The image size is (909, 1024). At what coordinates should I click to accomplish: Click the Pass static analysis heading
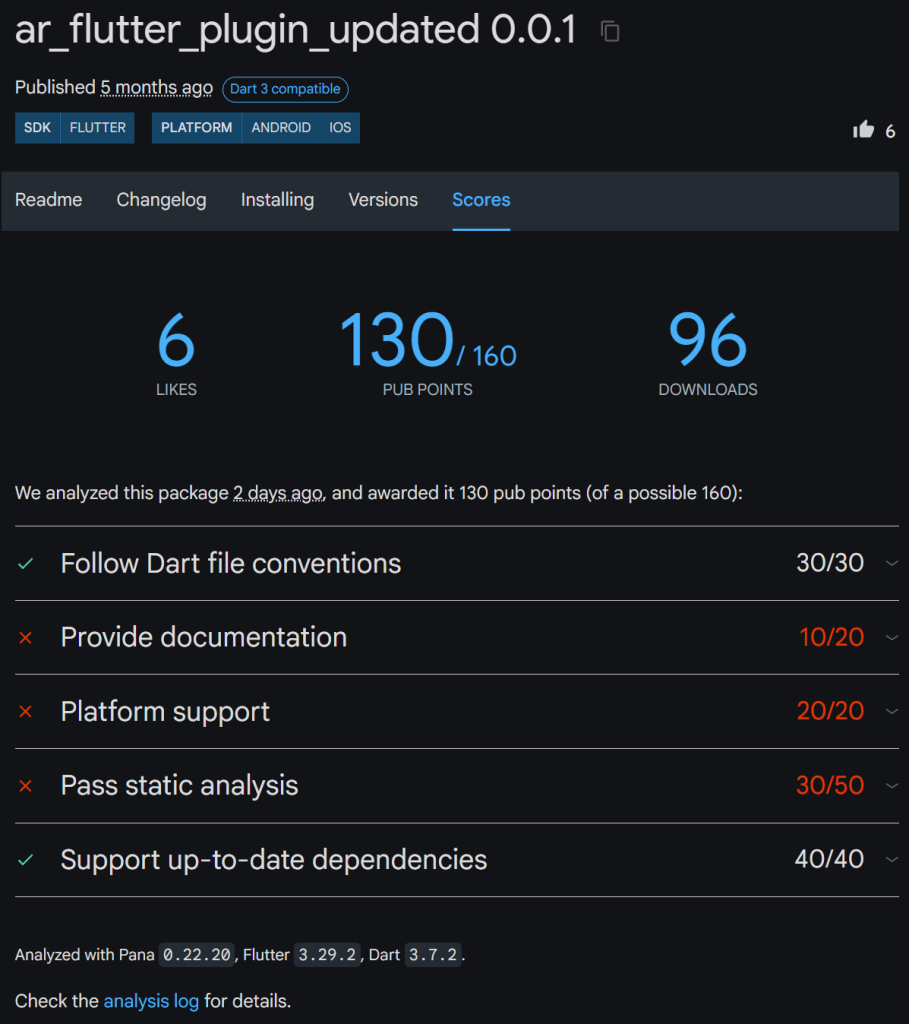click(180, 786)
